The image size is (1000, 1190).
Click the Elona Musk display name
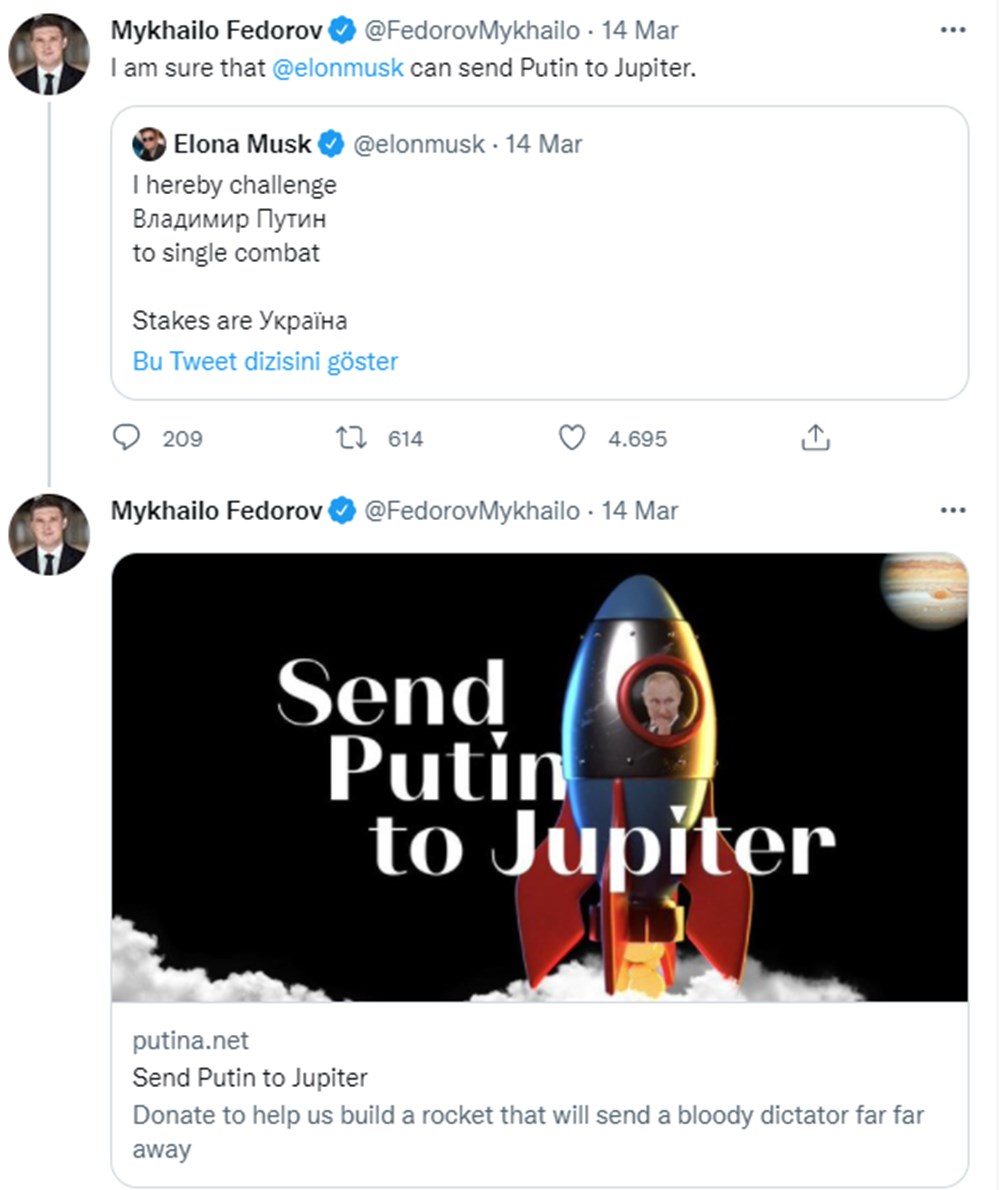pyautogui.click(x=242, y=144)
